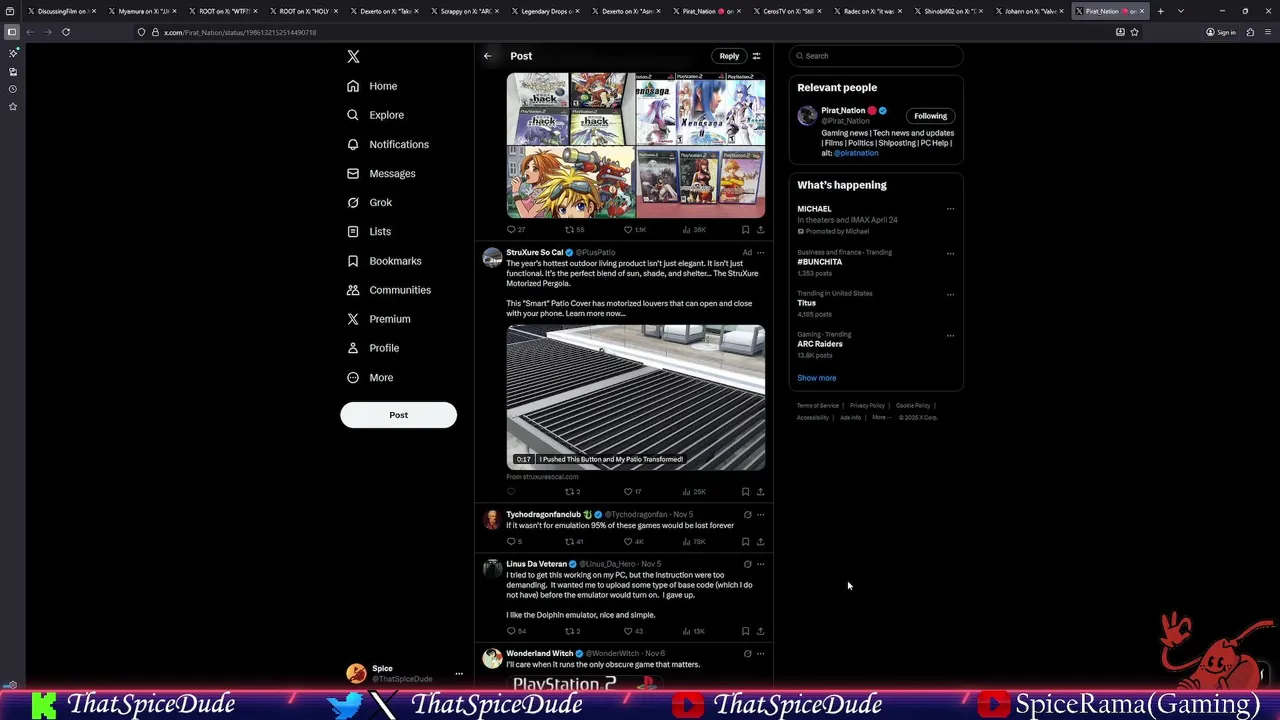Bookmark Tychodragonfanclub's reply
The height and width of the screenshot is (720, 1280).
pyautogui.click(x=745, y=542)
